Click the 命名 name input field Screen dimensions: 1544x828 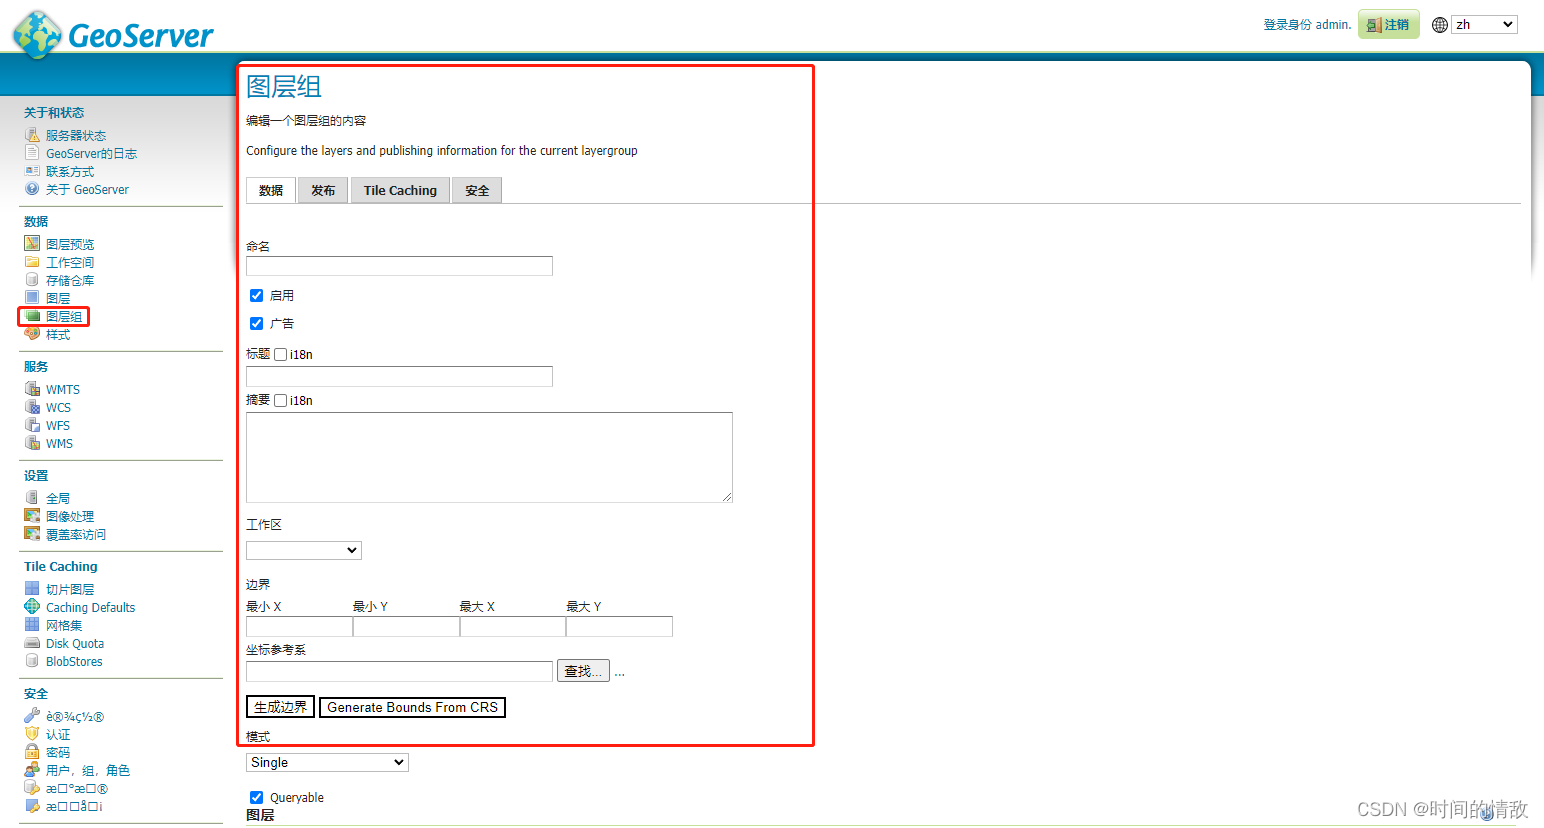(x=399, y=265)
